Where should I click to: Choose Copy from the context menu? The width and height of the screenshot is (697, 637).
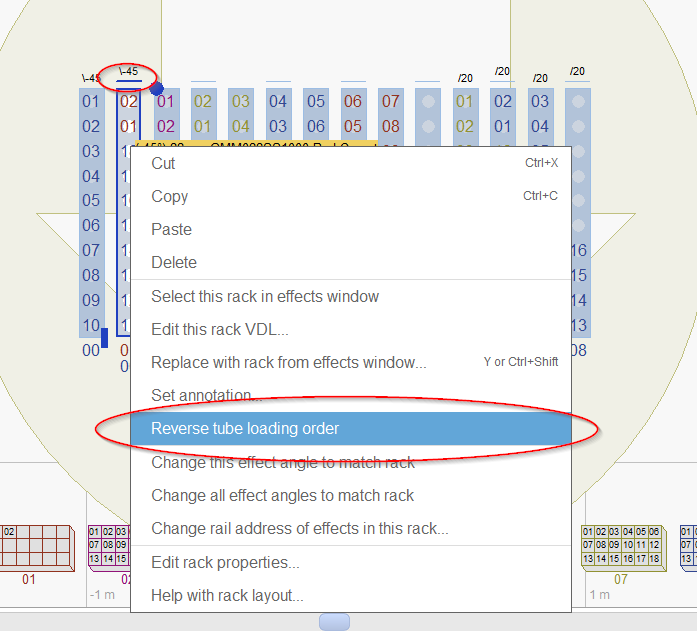click(x=169, y=197)
